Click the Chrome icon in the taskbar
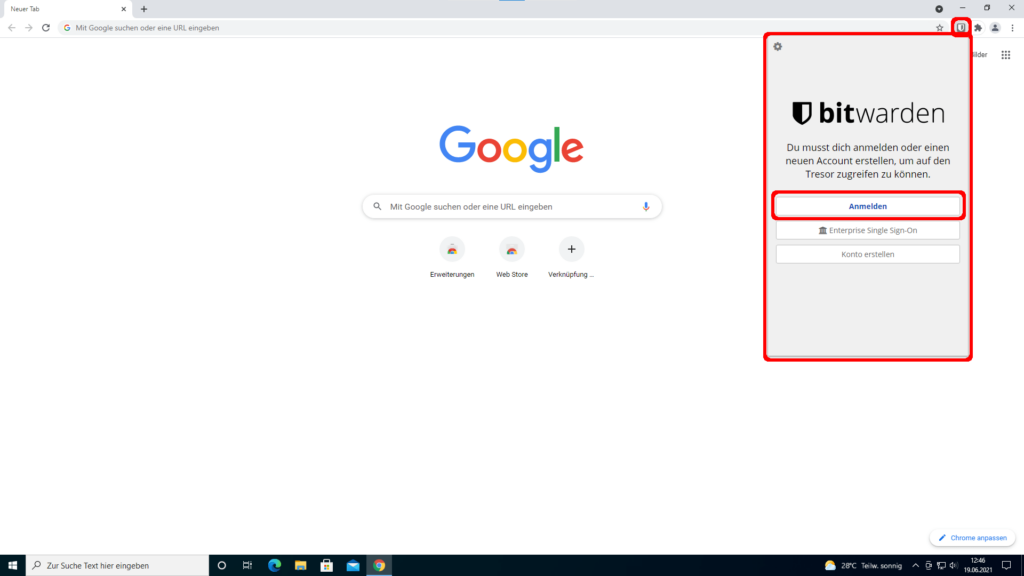The image size is (1024, 576). (379, 566)
